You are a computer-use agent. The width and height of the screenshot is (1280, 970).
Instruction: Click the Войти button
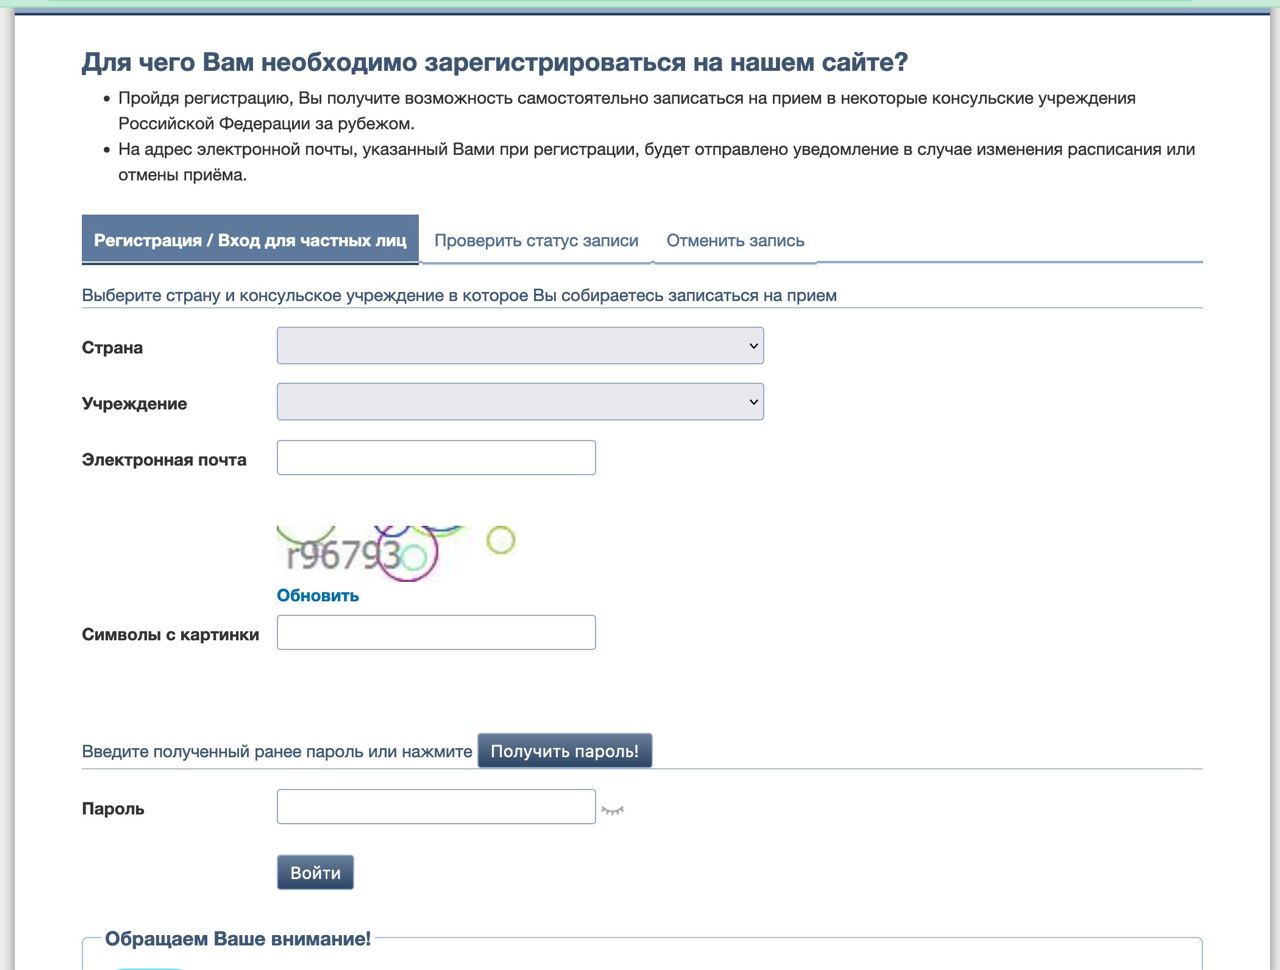coord(315,873)
